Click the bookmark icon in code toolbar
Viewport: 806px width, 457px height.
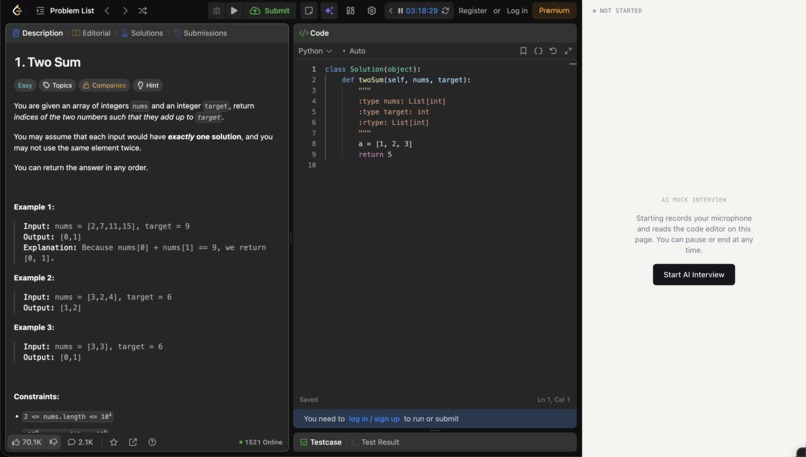(523, 51)
